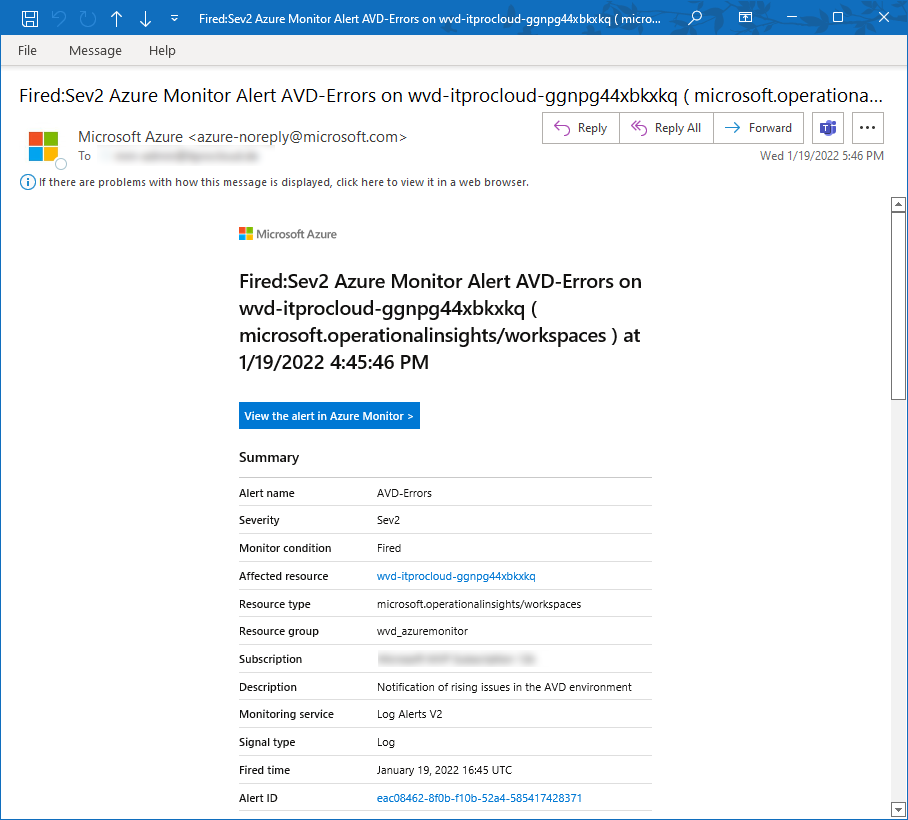Click the received date Wed 1/19/2022 5:46 PM
The width and height of the screenshot is (908, 820).
click(822, 156)
